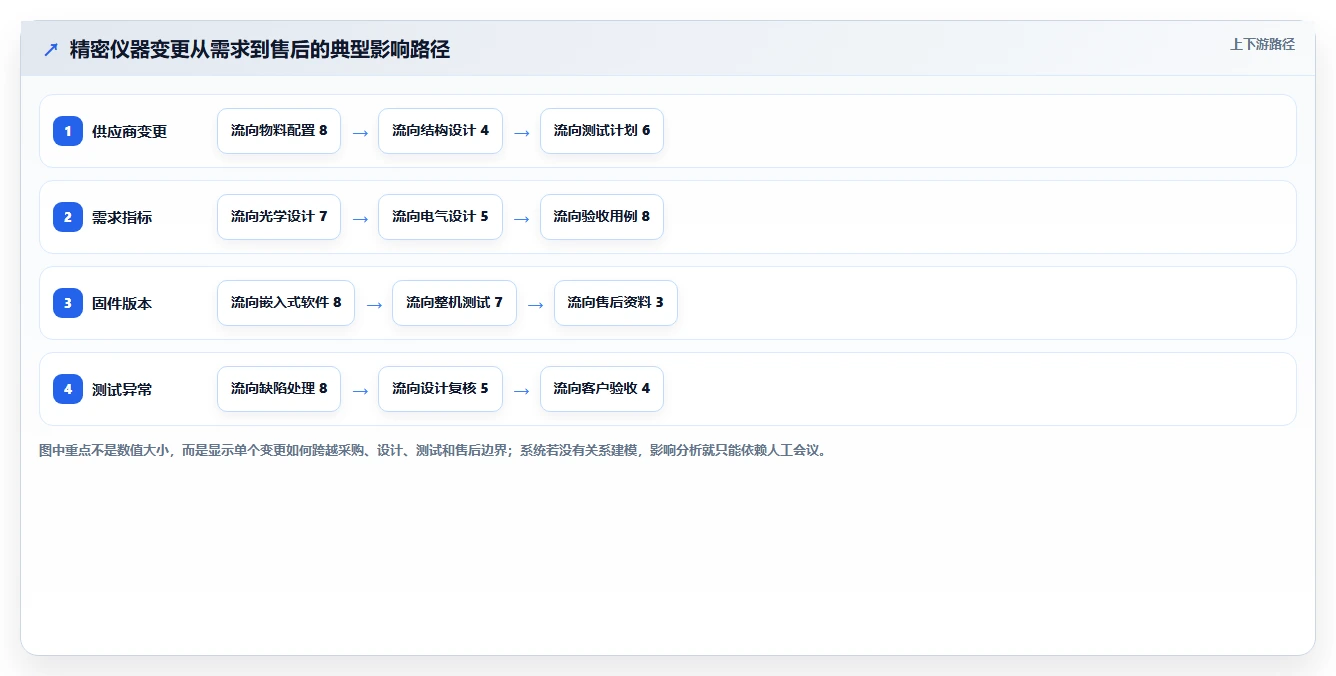Click the 固件版本 row label
The image size is (1336, 676).
point(122,303)
